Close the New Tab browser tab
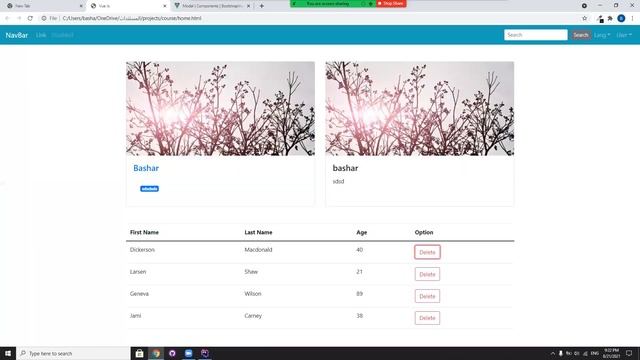 81,6
